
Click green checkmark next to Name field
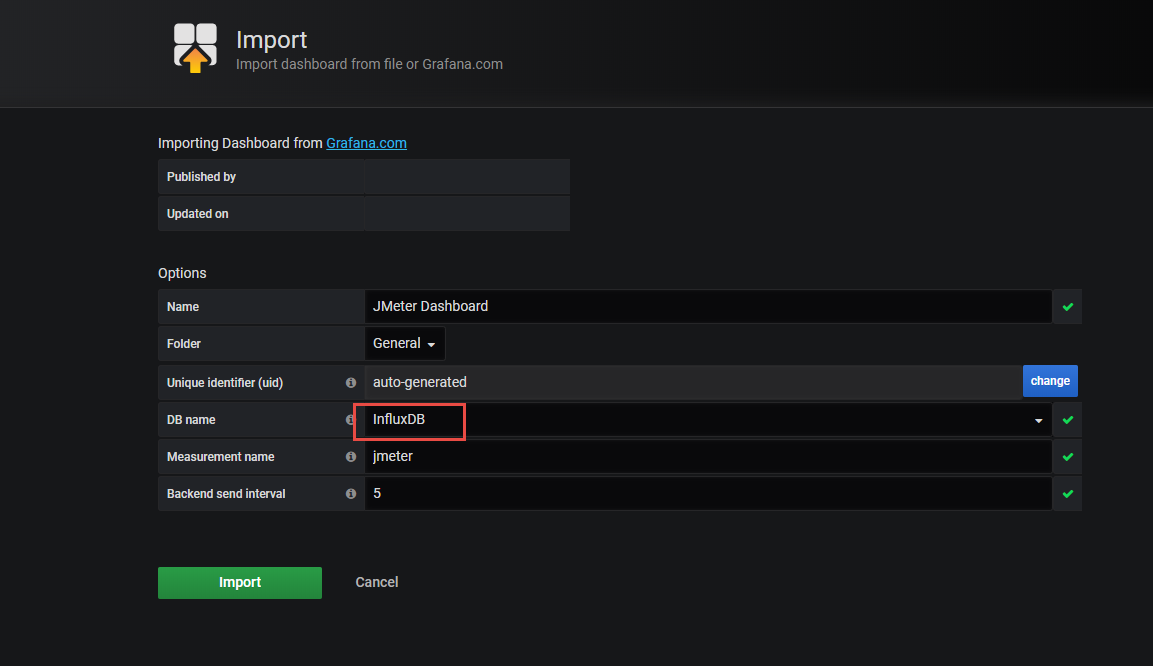[x=1067, y=307]
